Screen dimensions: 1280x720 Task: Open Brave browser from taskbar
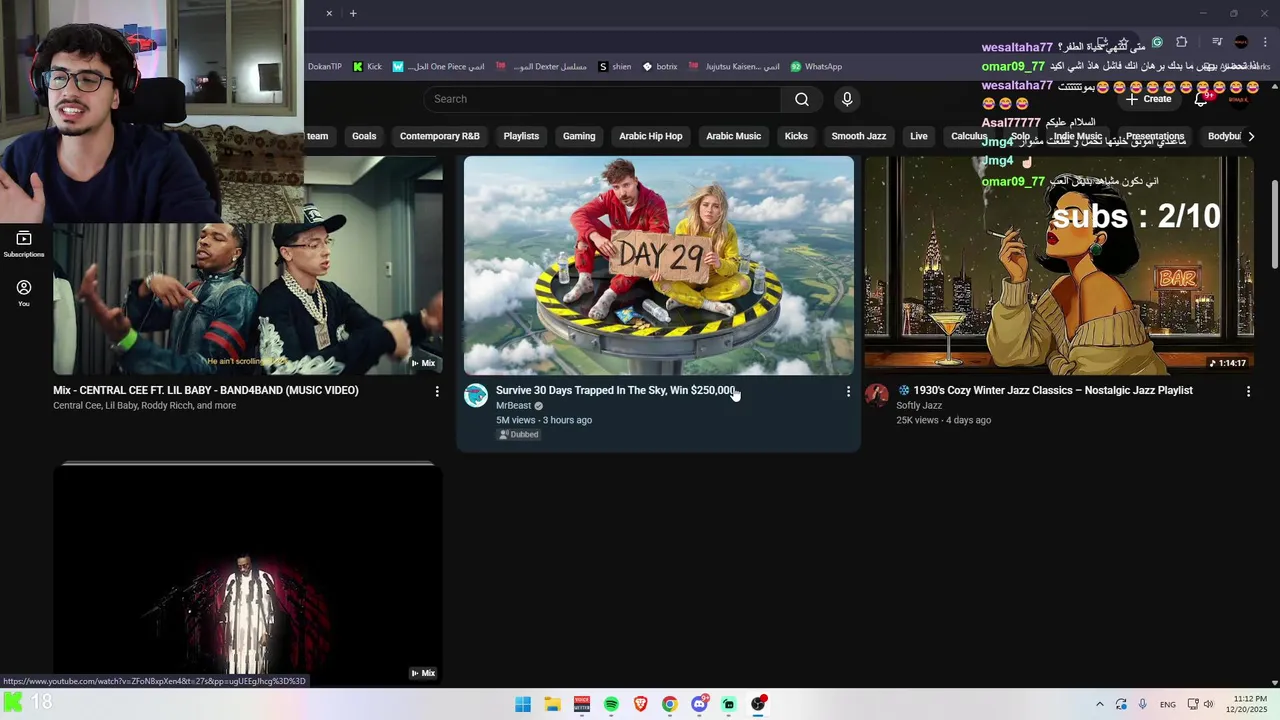[x=640, y=704]
